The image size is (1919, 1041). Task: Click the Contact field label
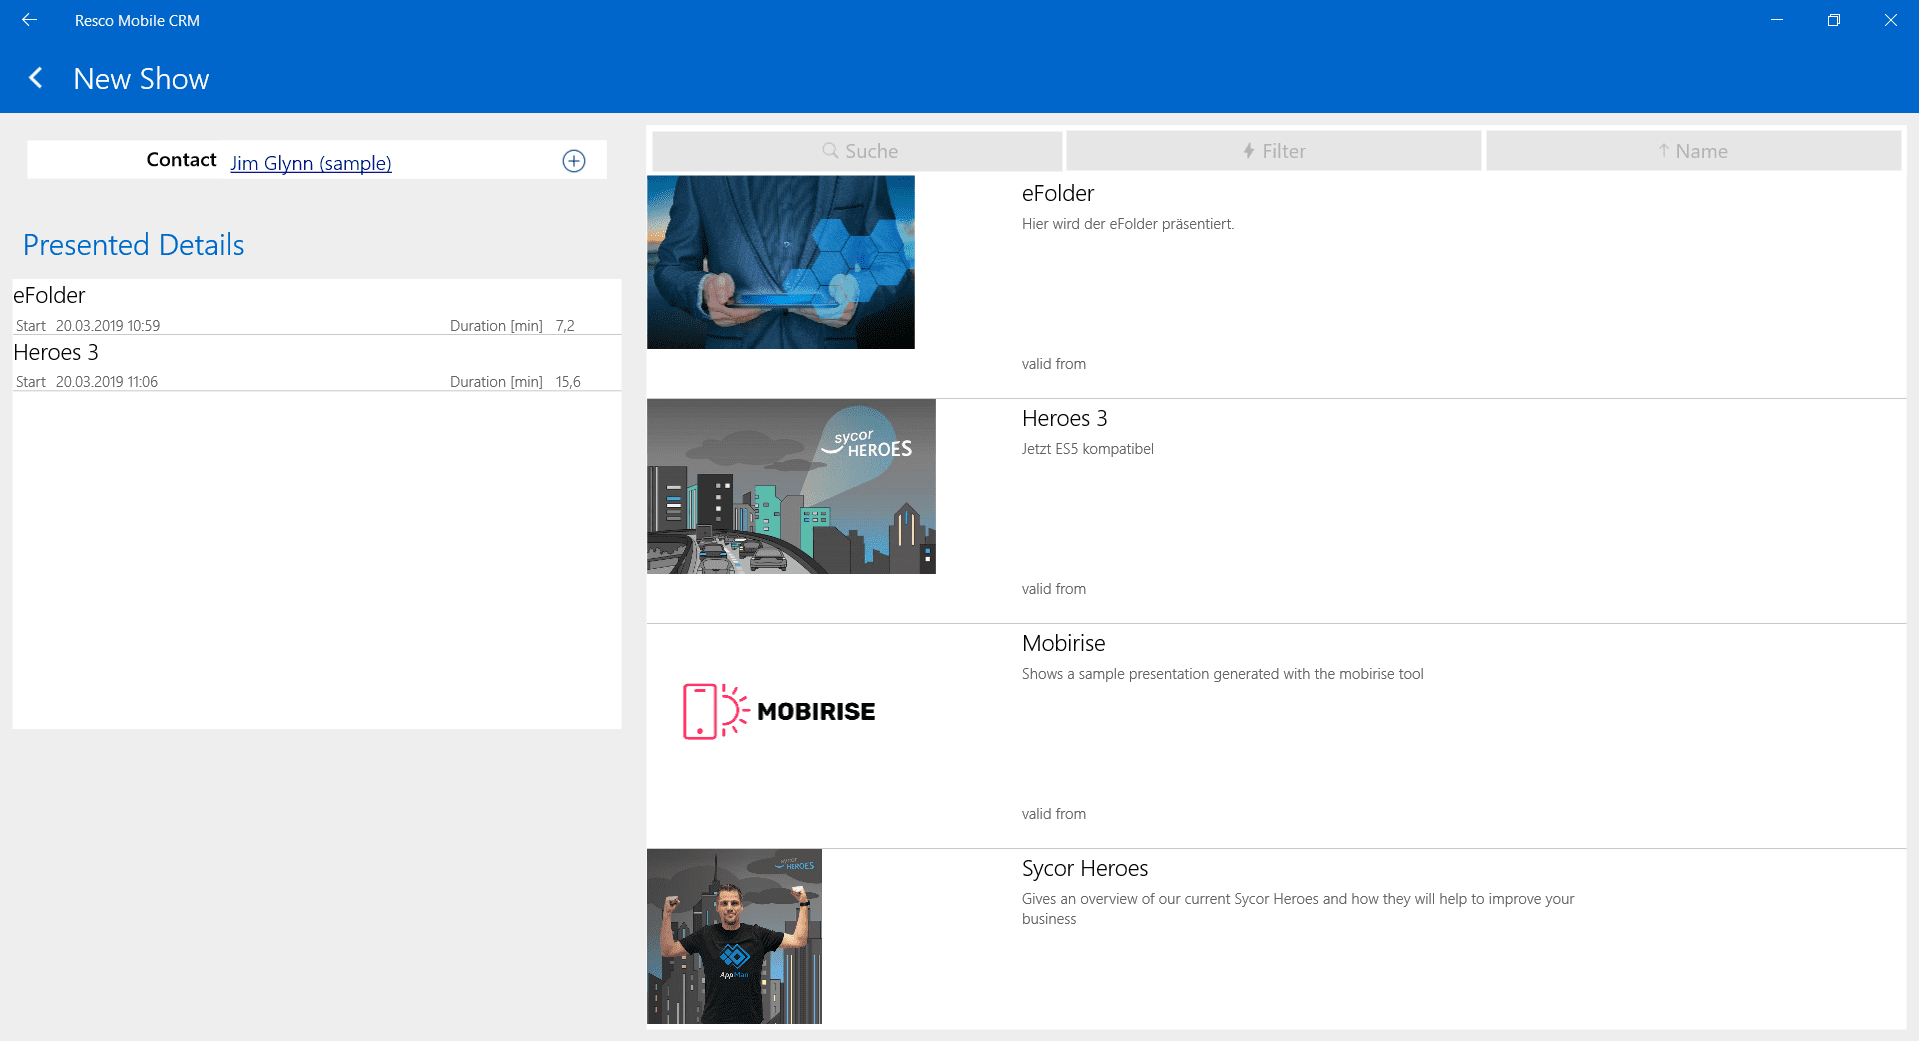181,160
